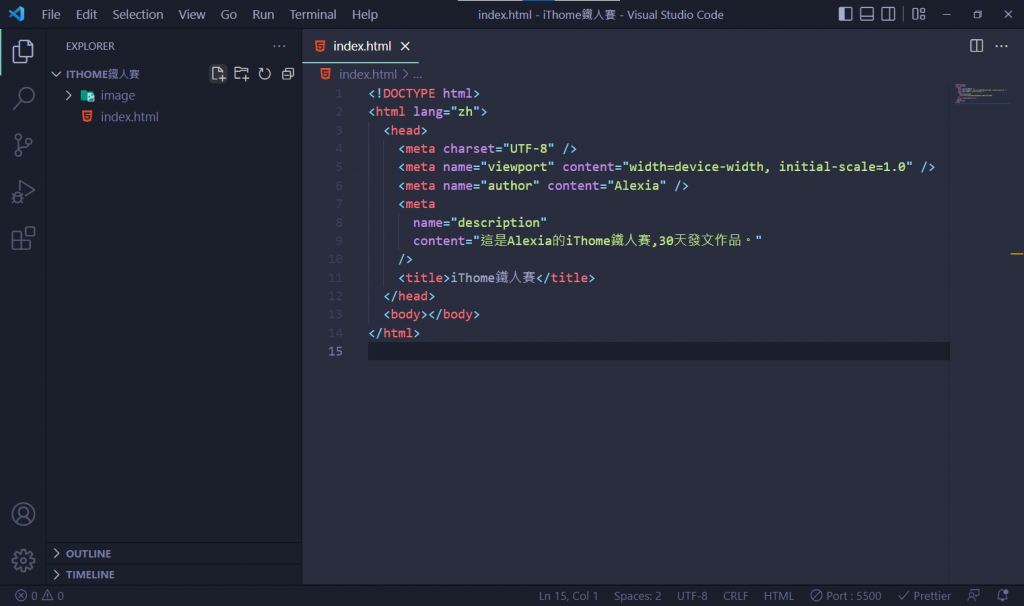Click the minimap code preview
The width and height of the screenshot is (1024, 606).
982,94
